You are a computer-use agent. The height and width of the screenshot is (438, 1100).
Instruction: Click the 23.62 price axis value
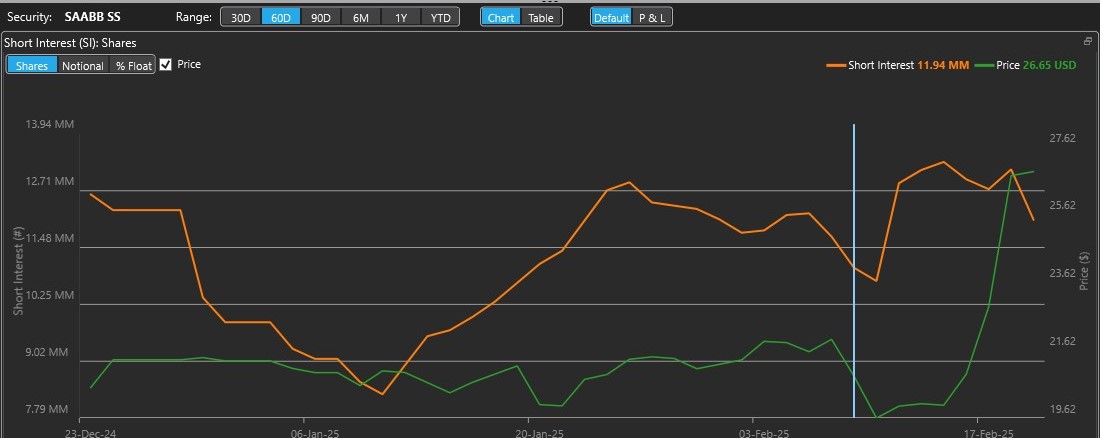pos(1062,273)
